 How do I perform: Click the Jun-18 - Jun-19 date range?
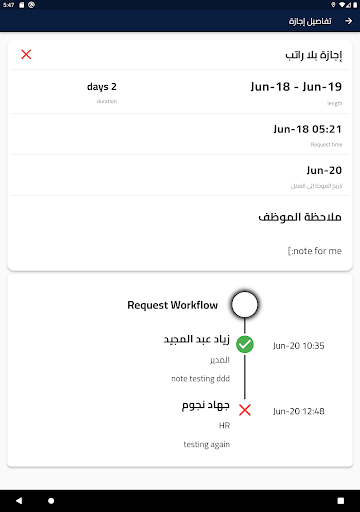[x=296, y=87]
